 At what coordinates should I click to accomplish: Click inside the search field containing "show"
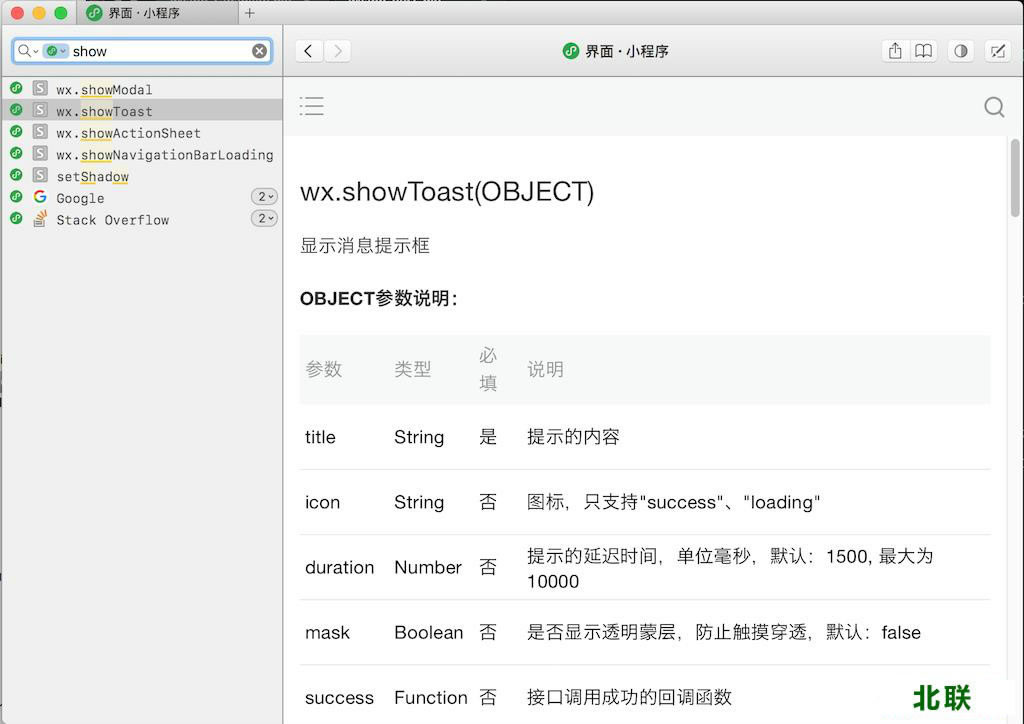click(160, 51)
